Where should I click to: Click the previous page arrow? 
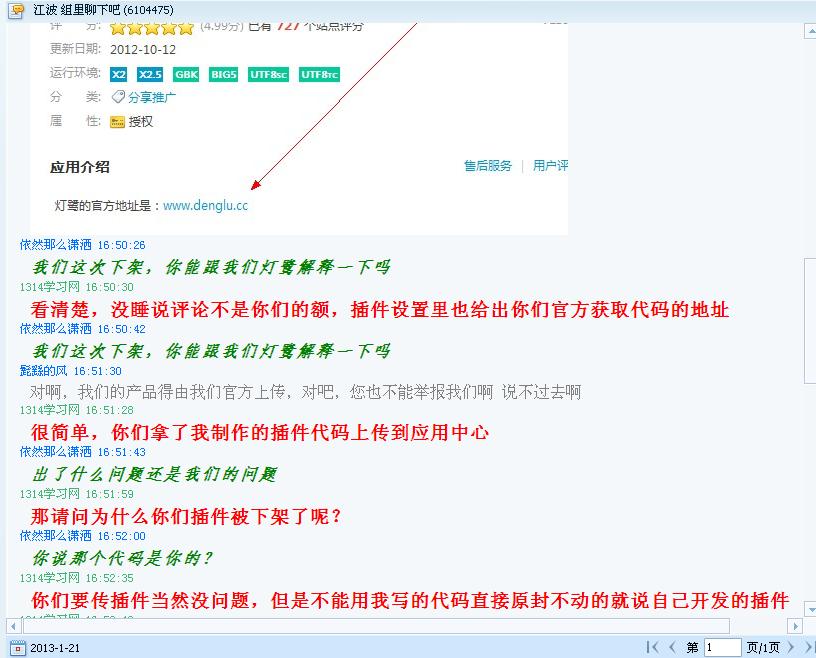click(x=671, y=646)
